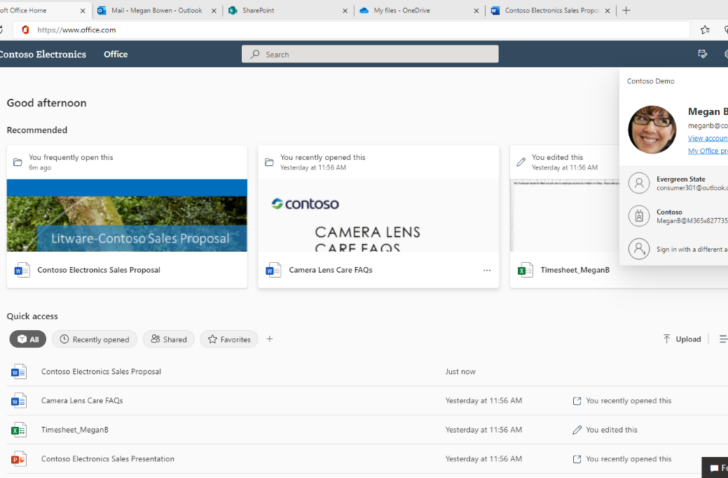728x478 pixels.
Task: Open the Camera Lens Care FAQs card thumbnail
Action: 378,215
